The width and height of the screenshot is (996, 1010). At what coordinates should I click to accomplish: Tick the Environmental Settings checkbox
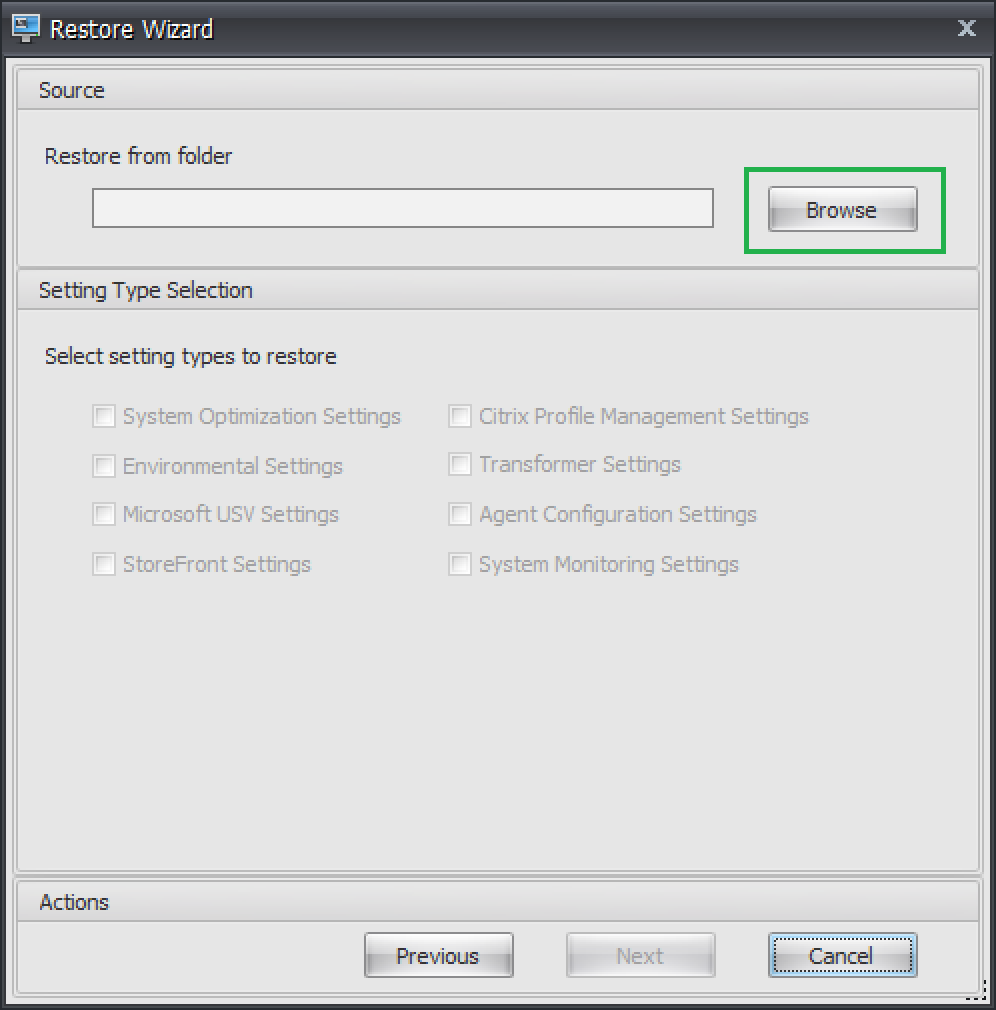[104, 466]
